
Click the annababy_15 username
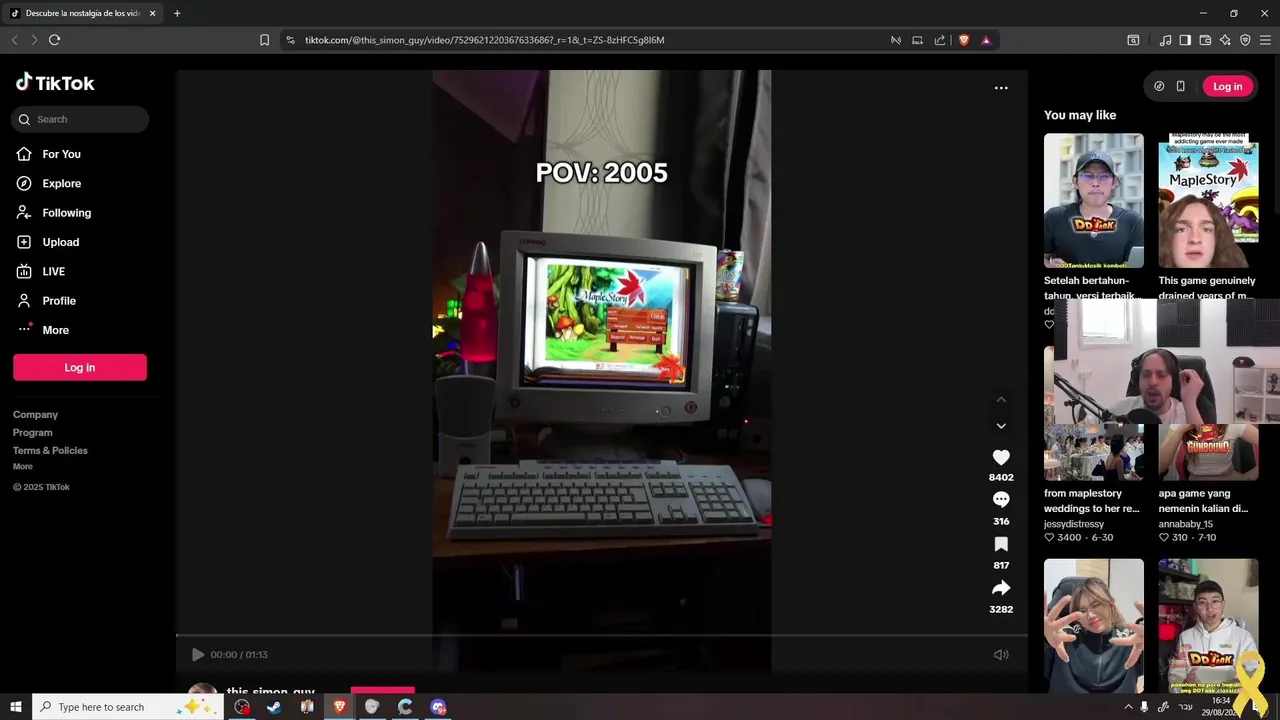[x=1186, y=524]
